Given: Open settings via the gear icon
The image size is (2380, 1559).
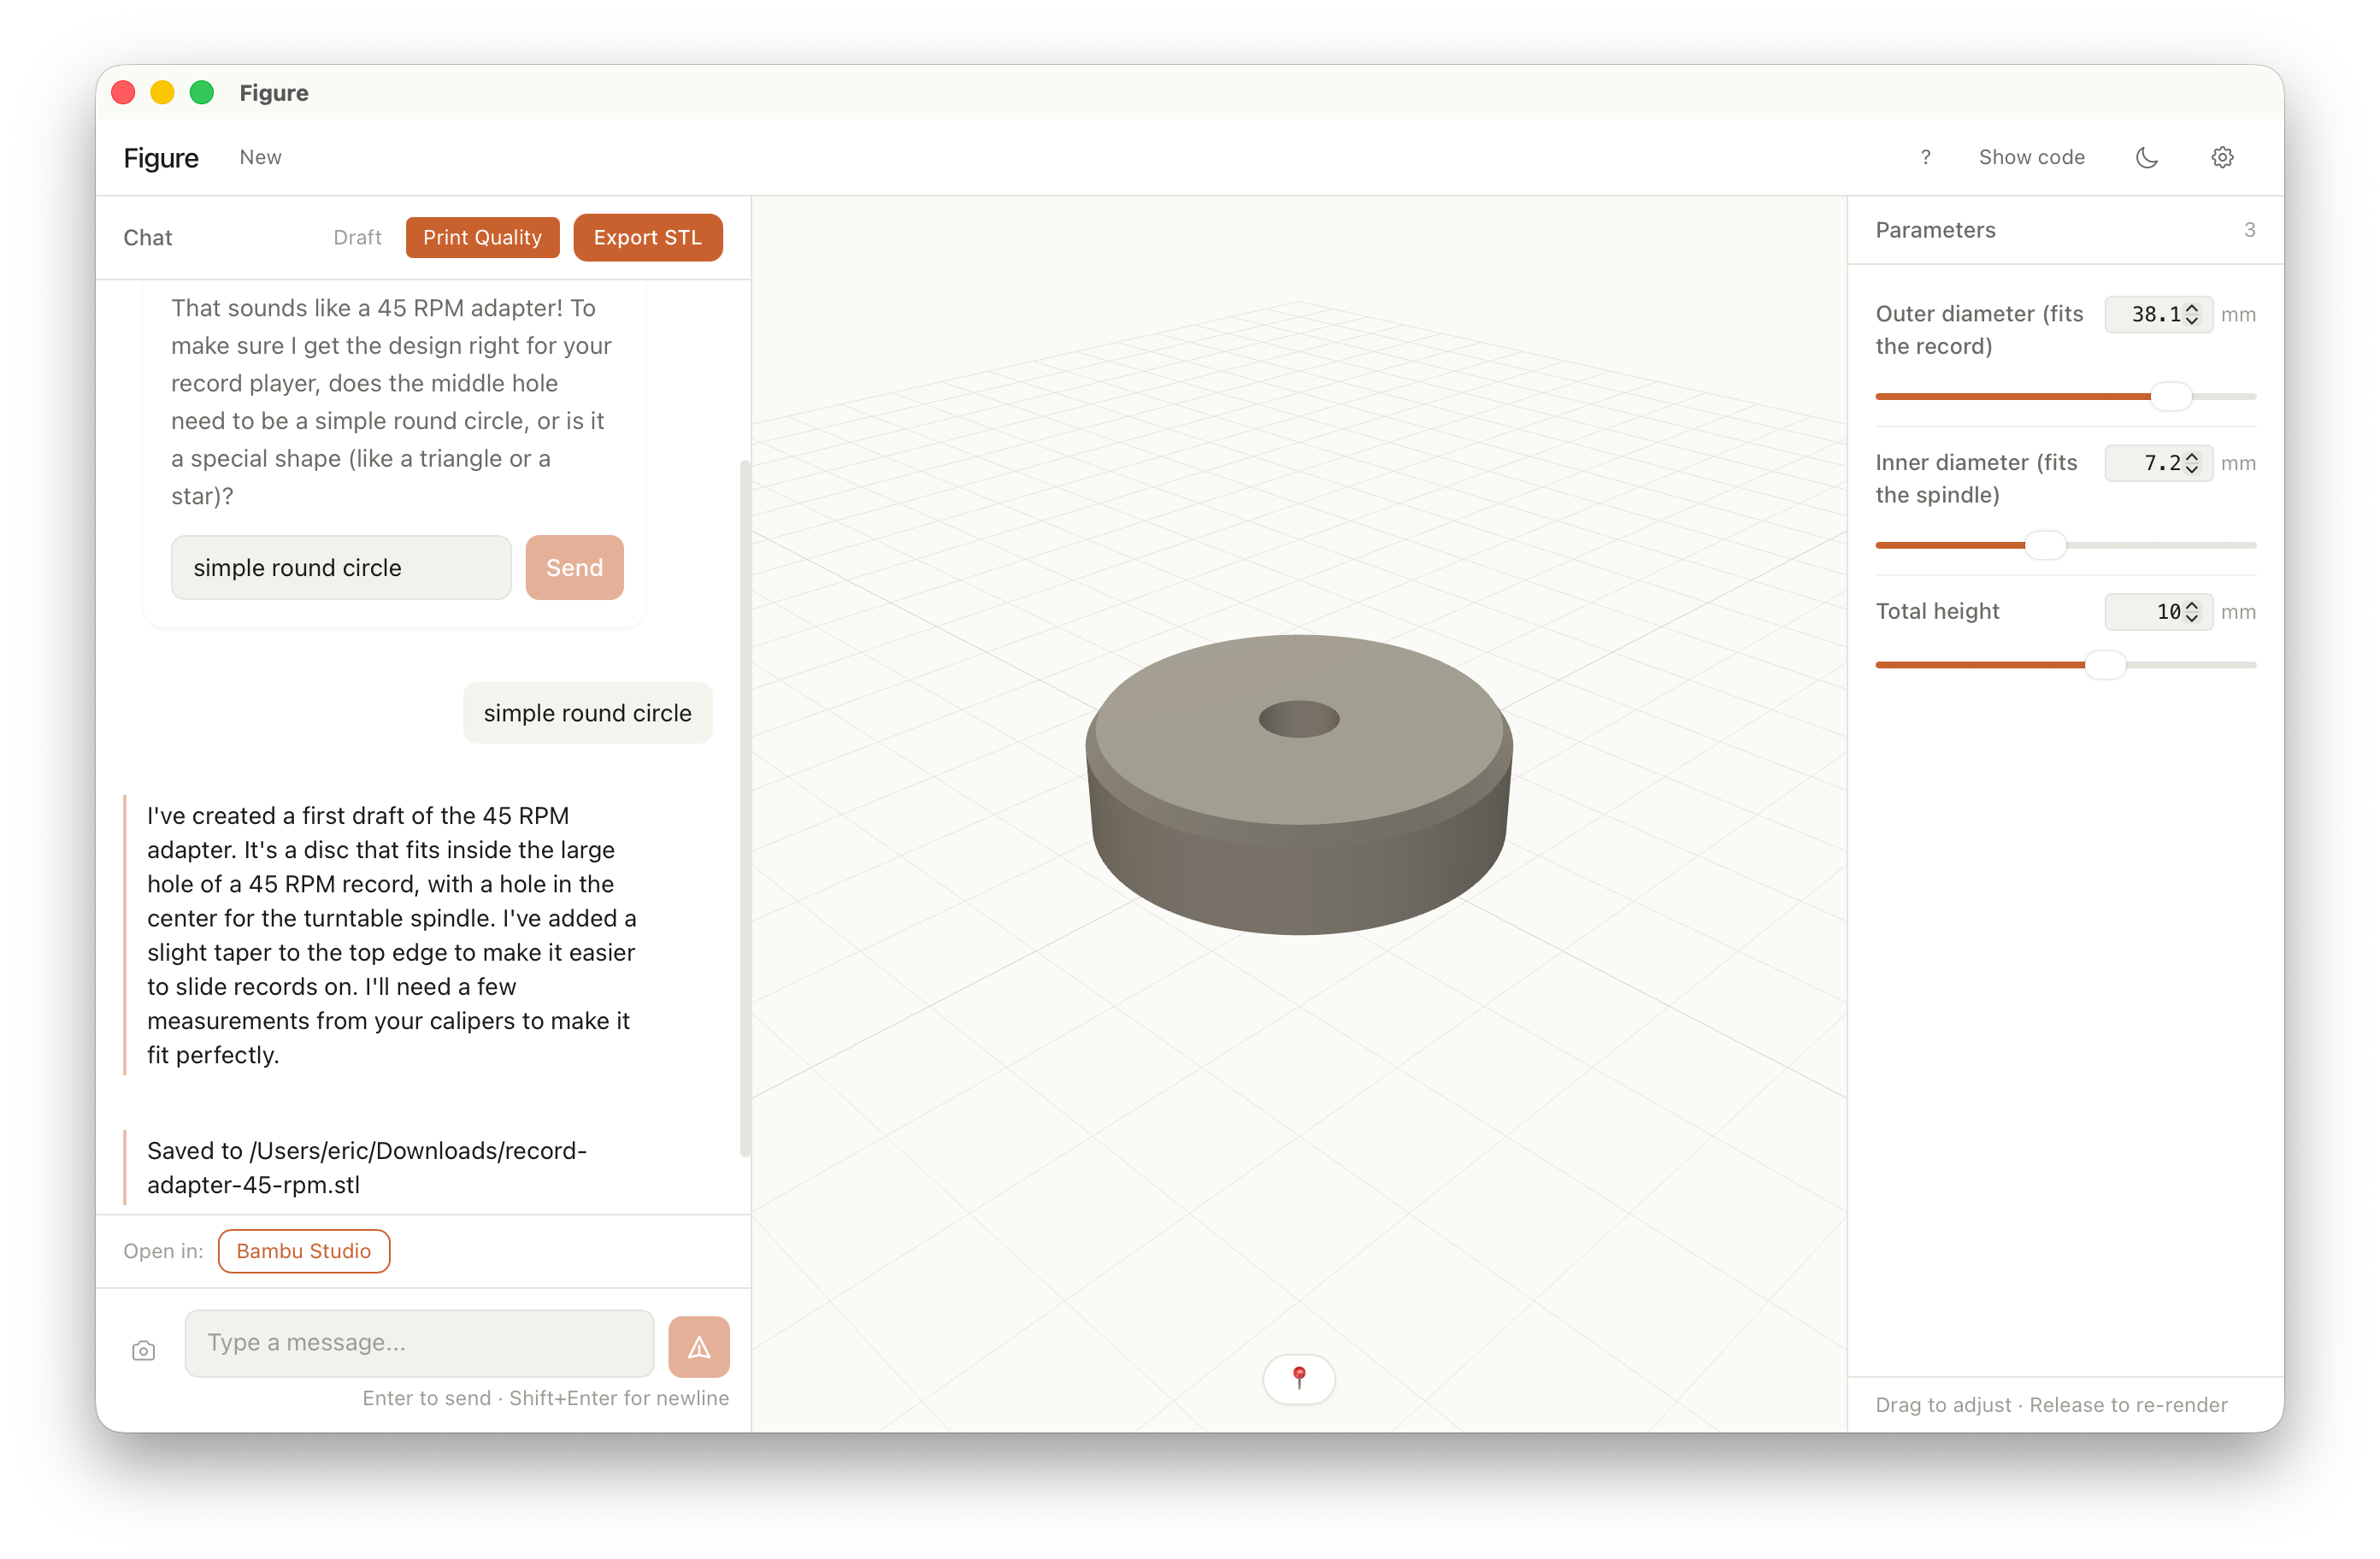Looking at the screenshot, I should pos(2222,157).
